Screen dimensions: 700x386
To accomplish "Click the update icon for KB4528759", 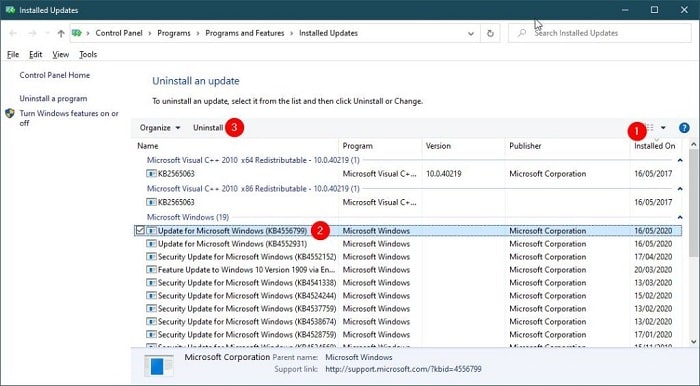I will point(151,335).
